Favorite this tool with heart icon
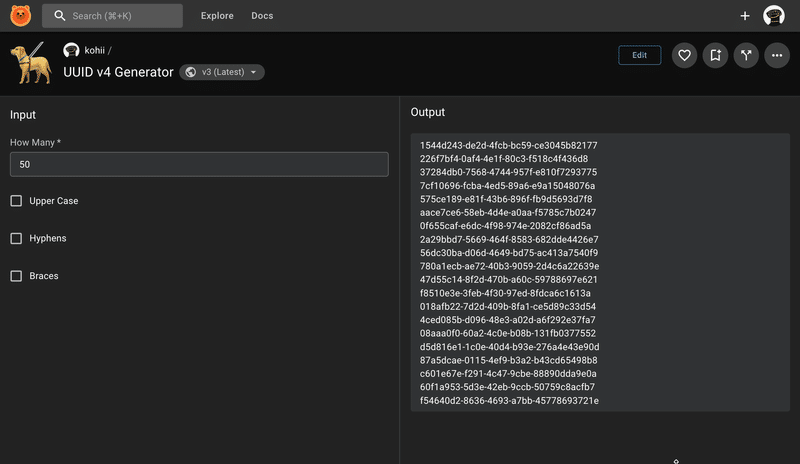 tap(684, 55)
